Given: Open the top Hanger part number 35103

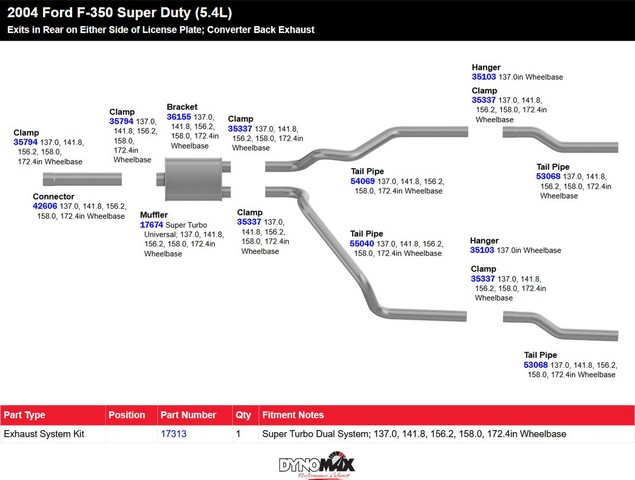Looking at the screenshot, I should [x=484, y=77].
